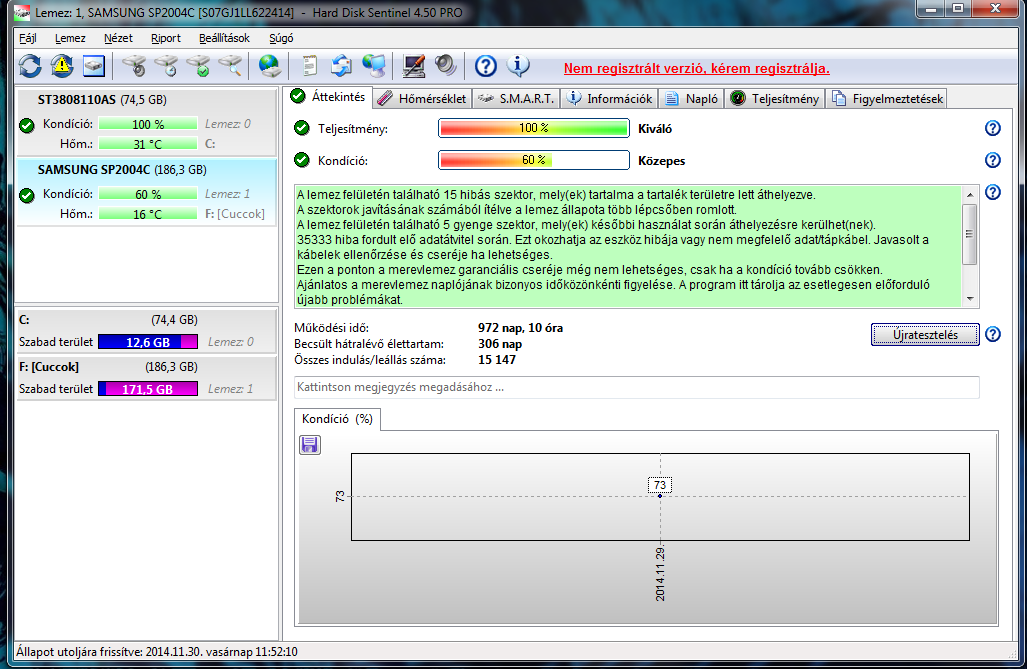The height and width of the screenshot is (669, 1027).
Task: Click the 'Kiváló' performance rating text
Action: tap(655, 129)
